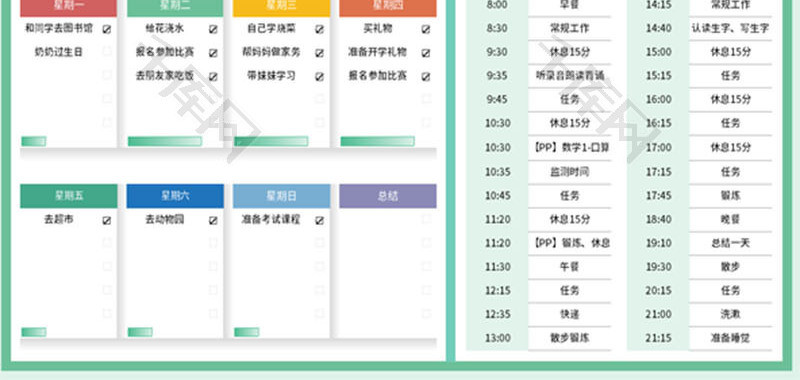The image size is (800, 380).
Task: Select the 20:15 time cell
Action: pyautogui.click(x=658, y=290)
